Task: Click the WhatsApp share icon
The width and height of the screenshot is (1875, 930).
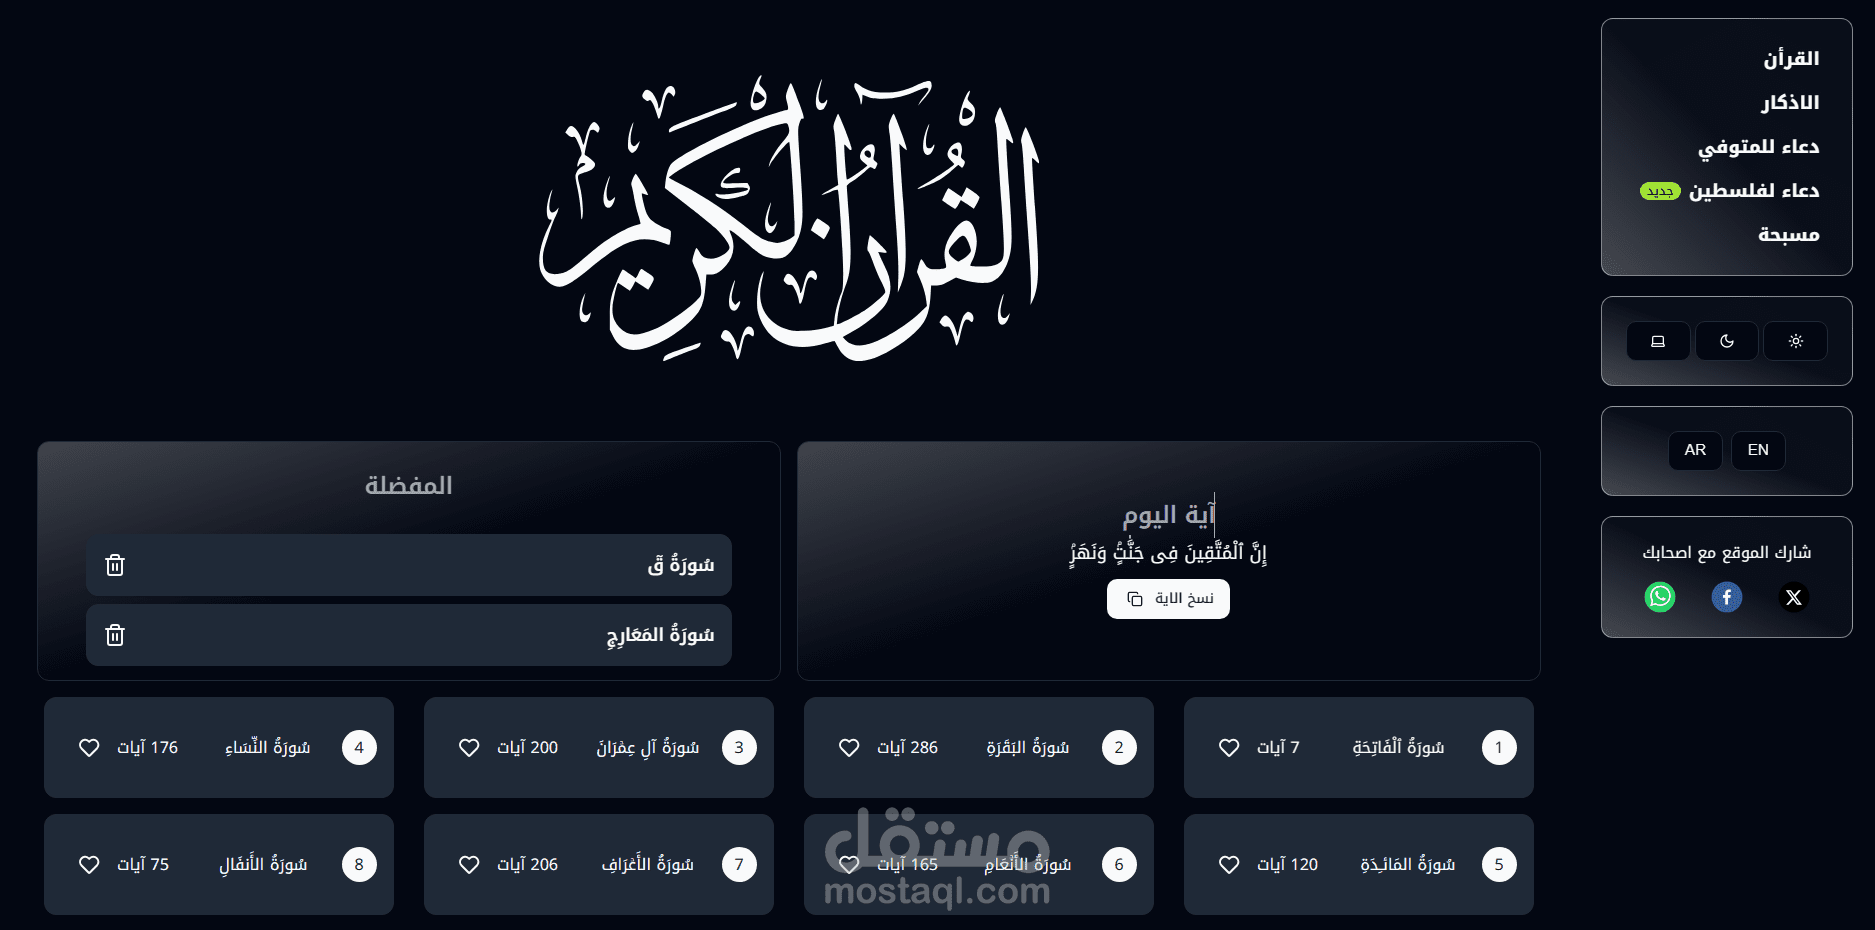Action: [x=1660, y=597]
